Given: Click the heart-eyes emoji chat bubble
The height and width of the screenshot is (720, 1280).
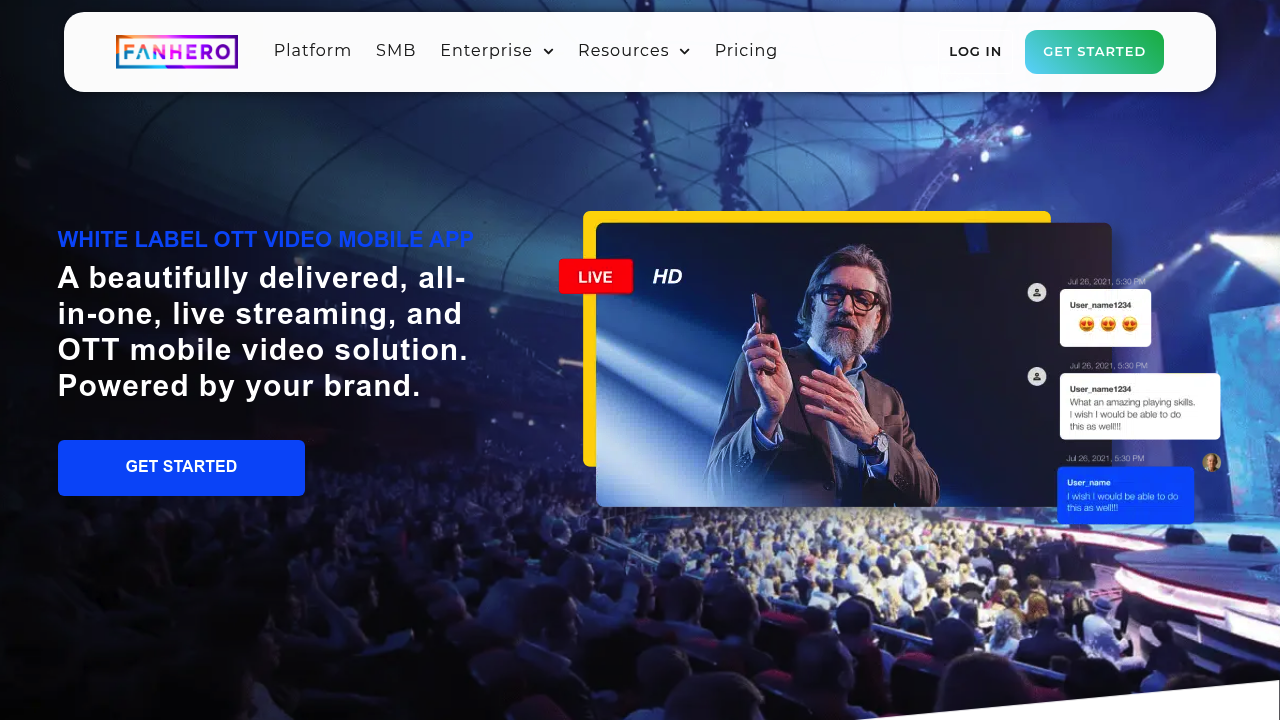Looking at the screenshot, I should tap(1105, 318).
